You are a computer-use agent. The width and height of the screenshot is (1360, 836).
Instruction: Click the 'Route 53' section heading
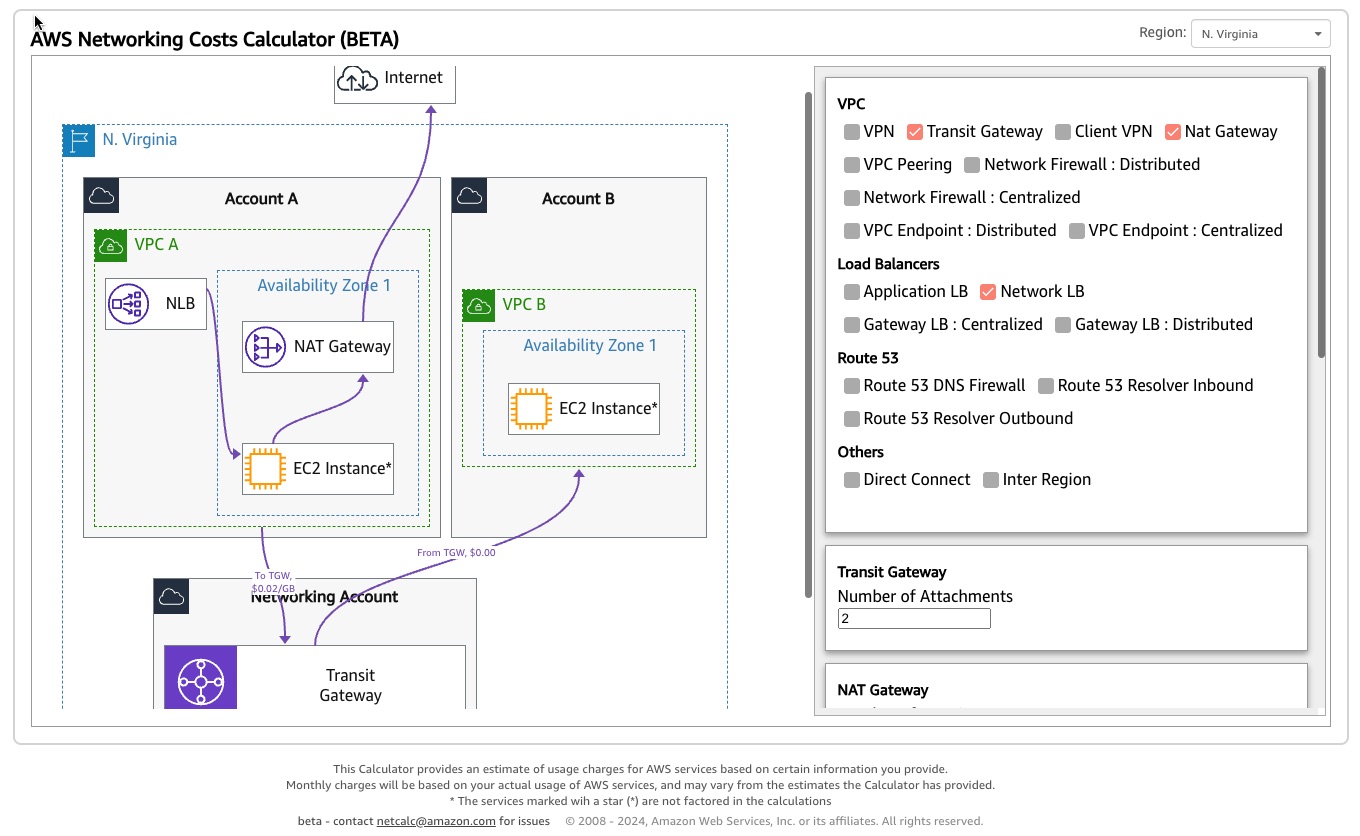868,358
